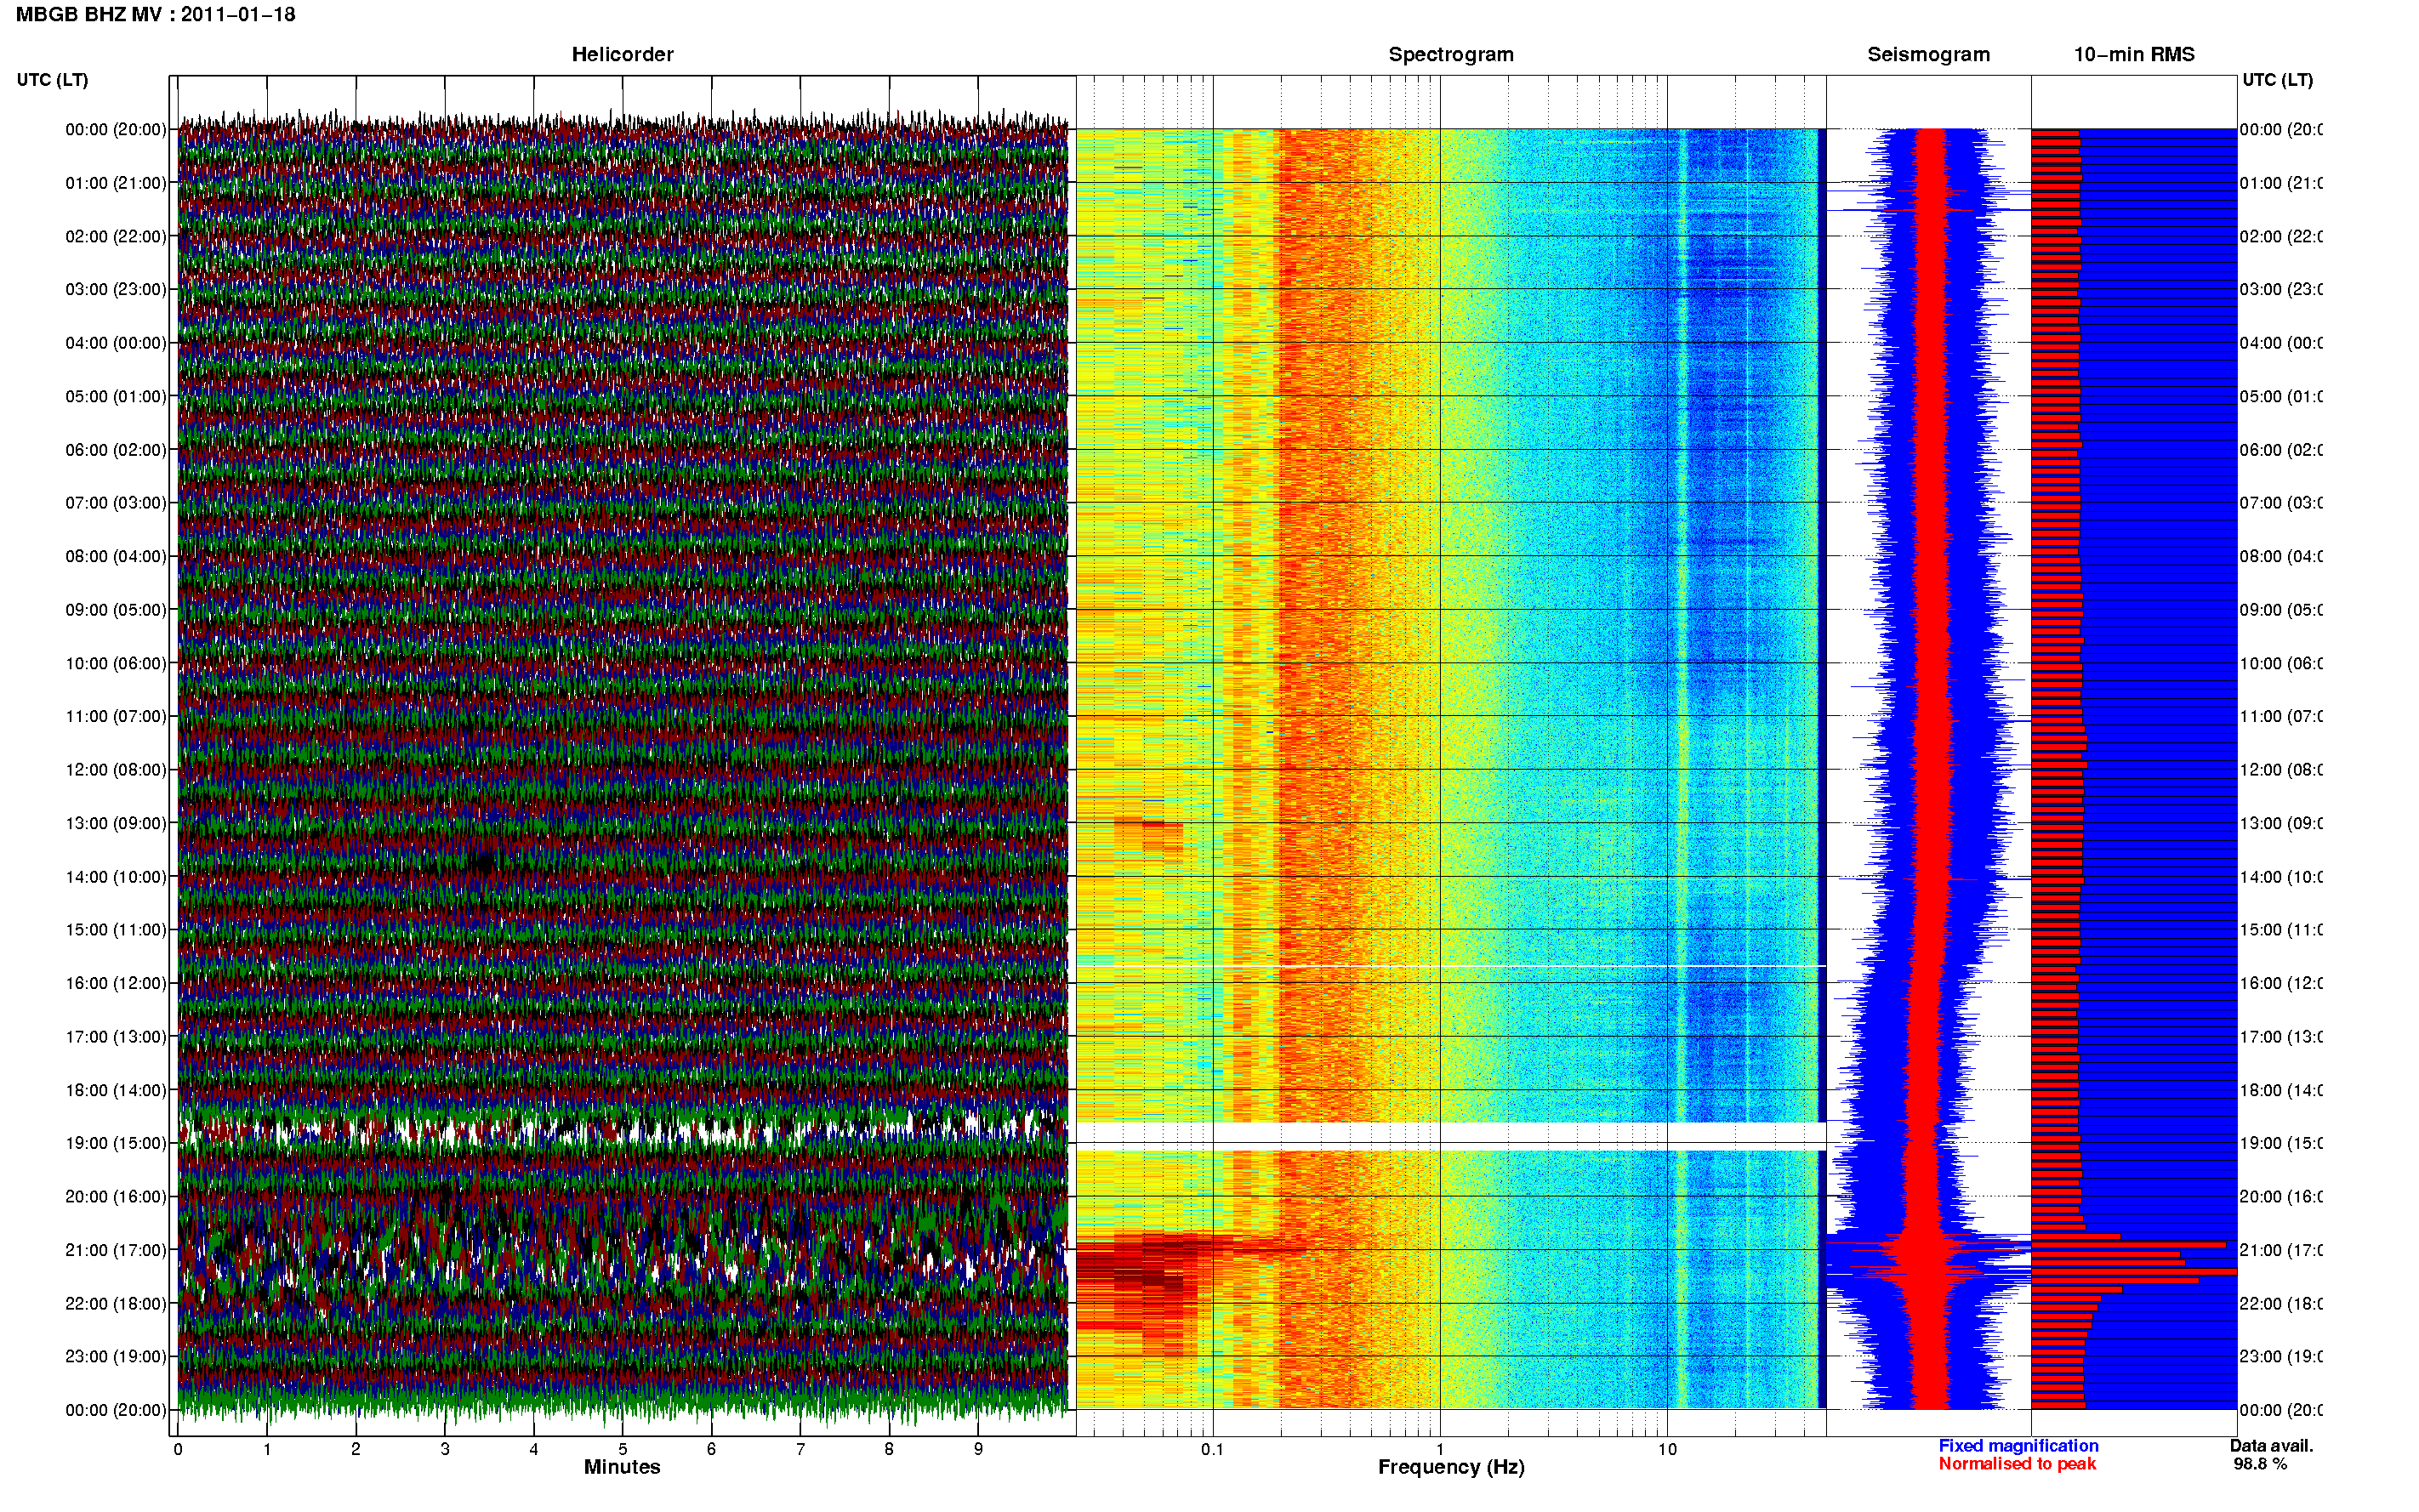The image size is (2419, 1512).
Task: Click the '04:00 (00:00)' helicorder time label
Action: [x=116, y=343]
